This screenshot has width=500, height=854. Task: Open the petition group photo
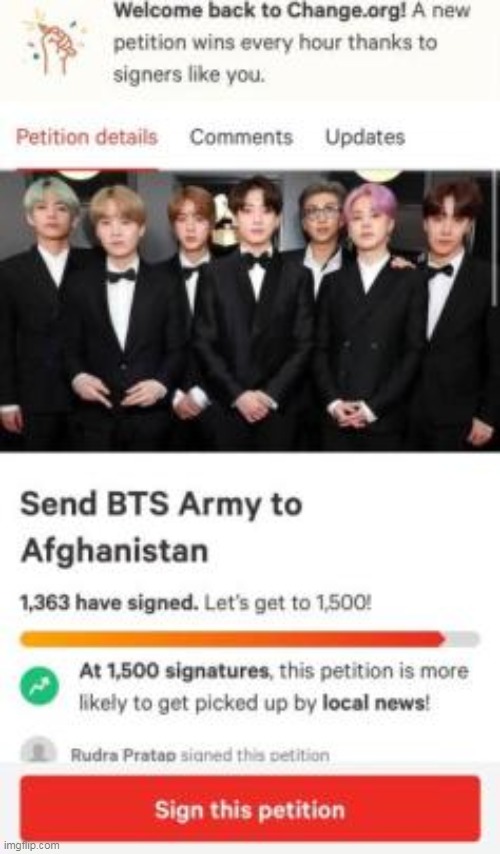[x=250, y=311]
